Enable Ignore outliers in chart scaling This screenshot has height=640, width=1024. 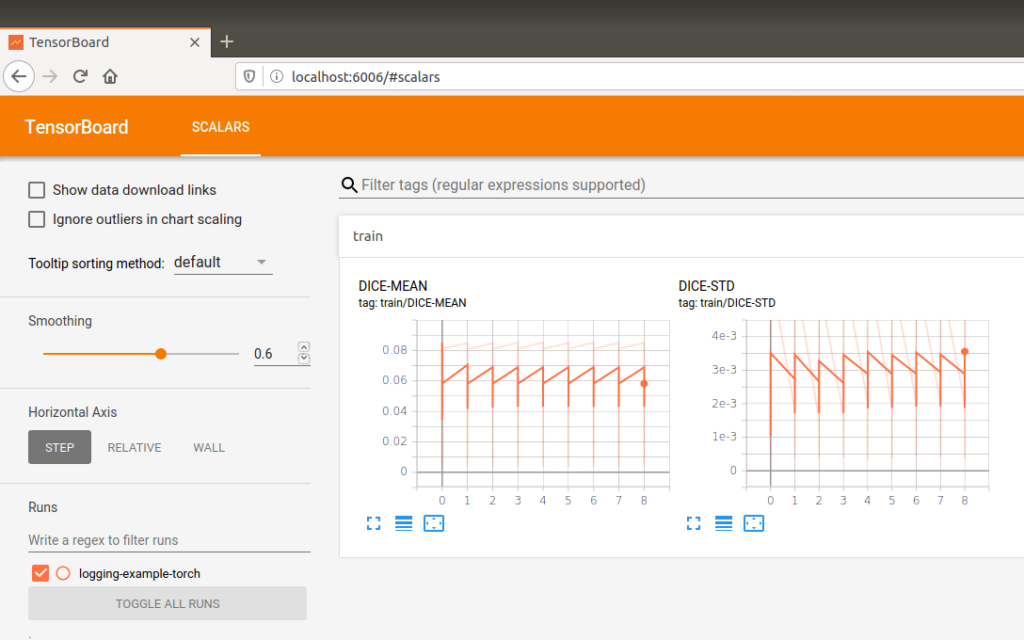(37, 219)
